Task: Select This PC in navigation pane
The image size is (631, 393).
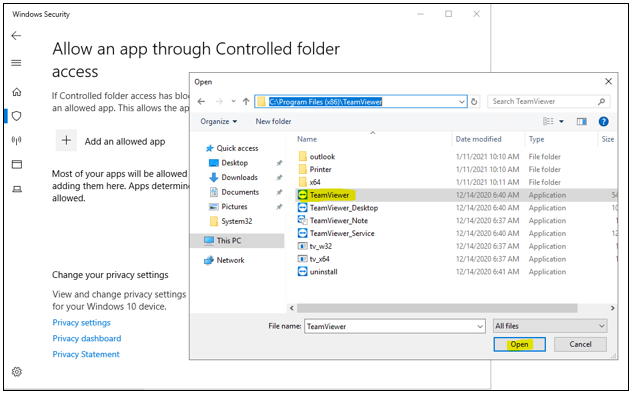Action: [x=237, y=241]
